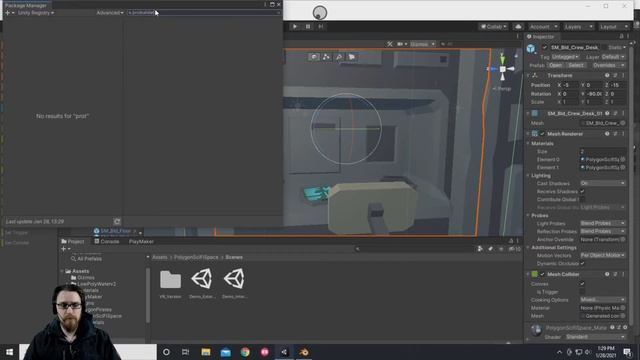The width and height of the screenshot is (640, 360).
Task: Open the Collab menu button
Action: click(493, 27)
